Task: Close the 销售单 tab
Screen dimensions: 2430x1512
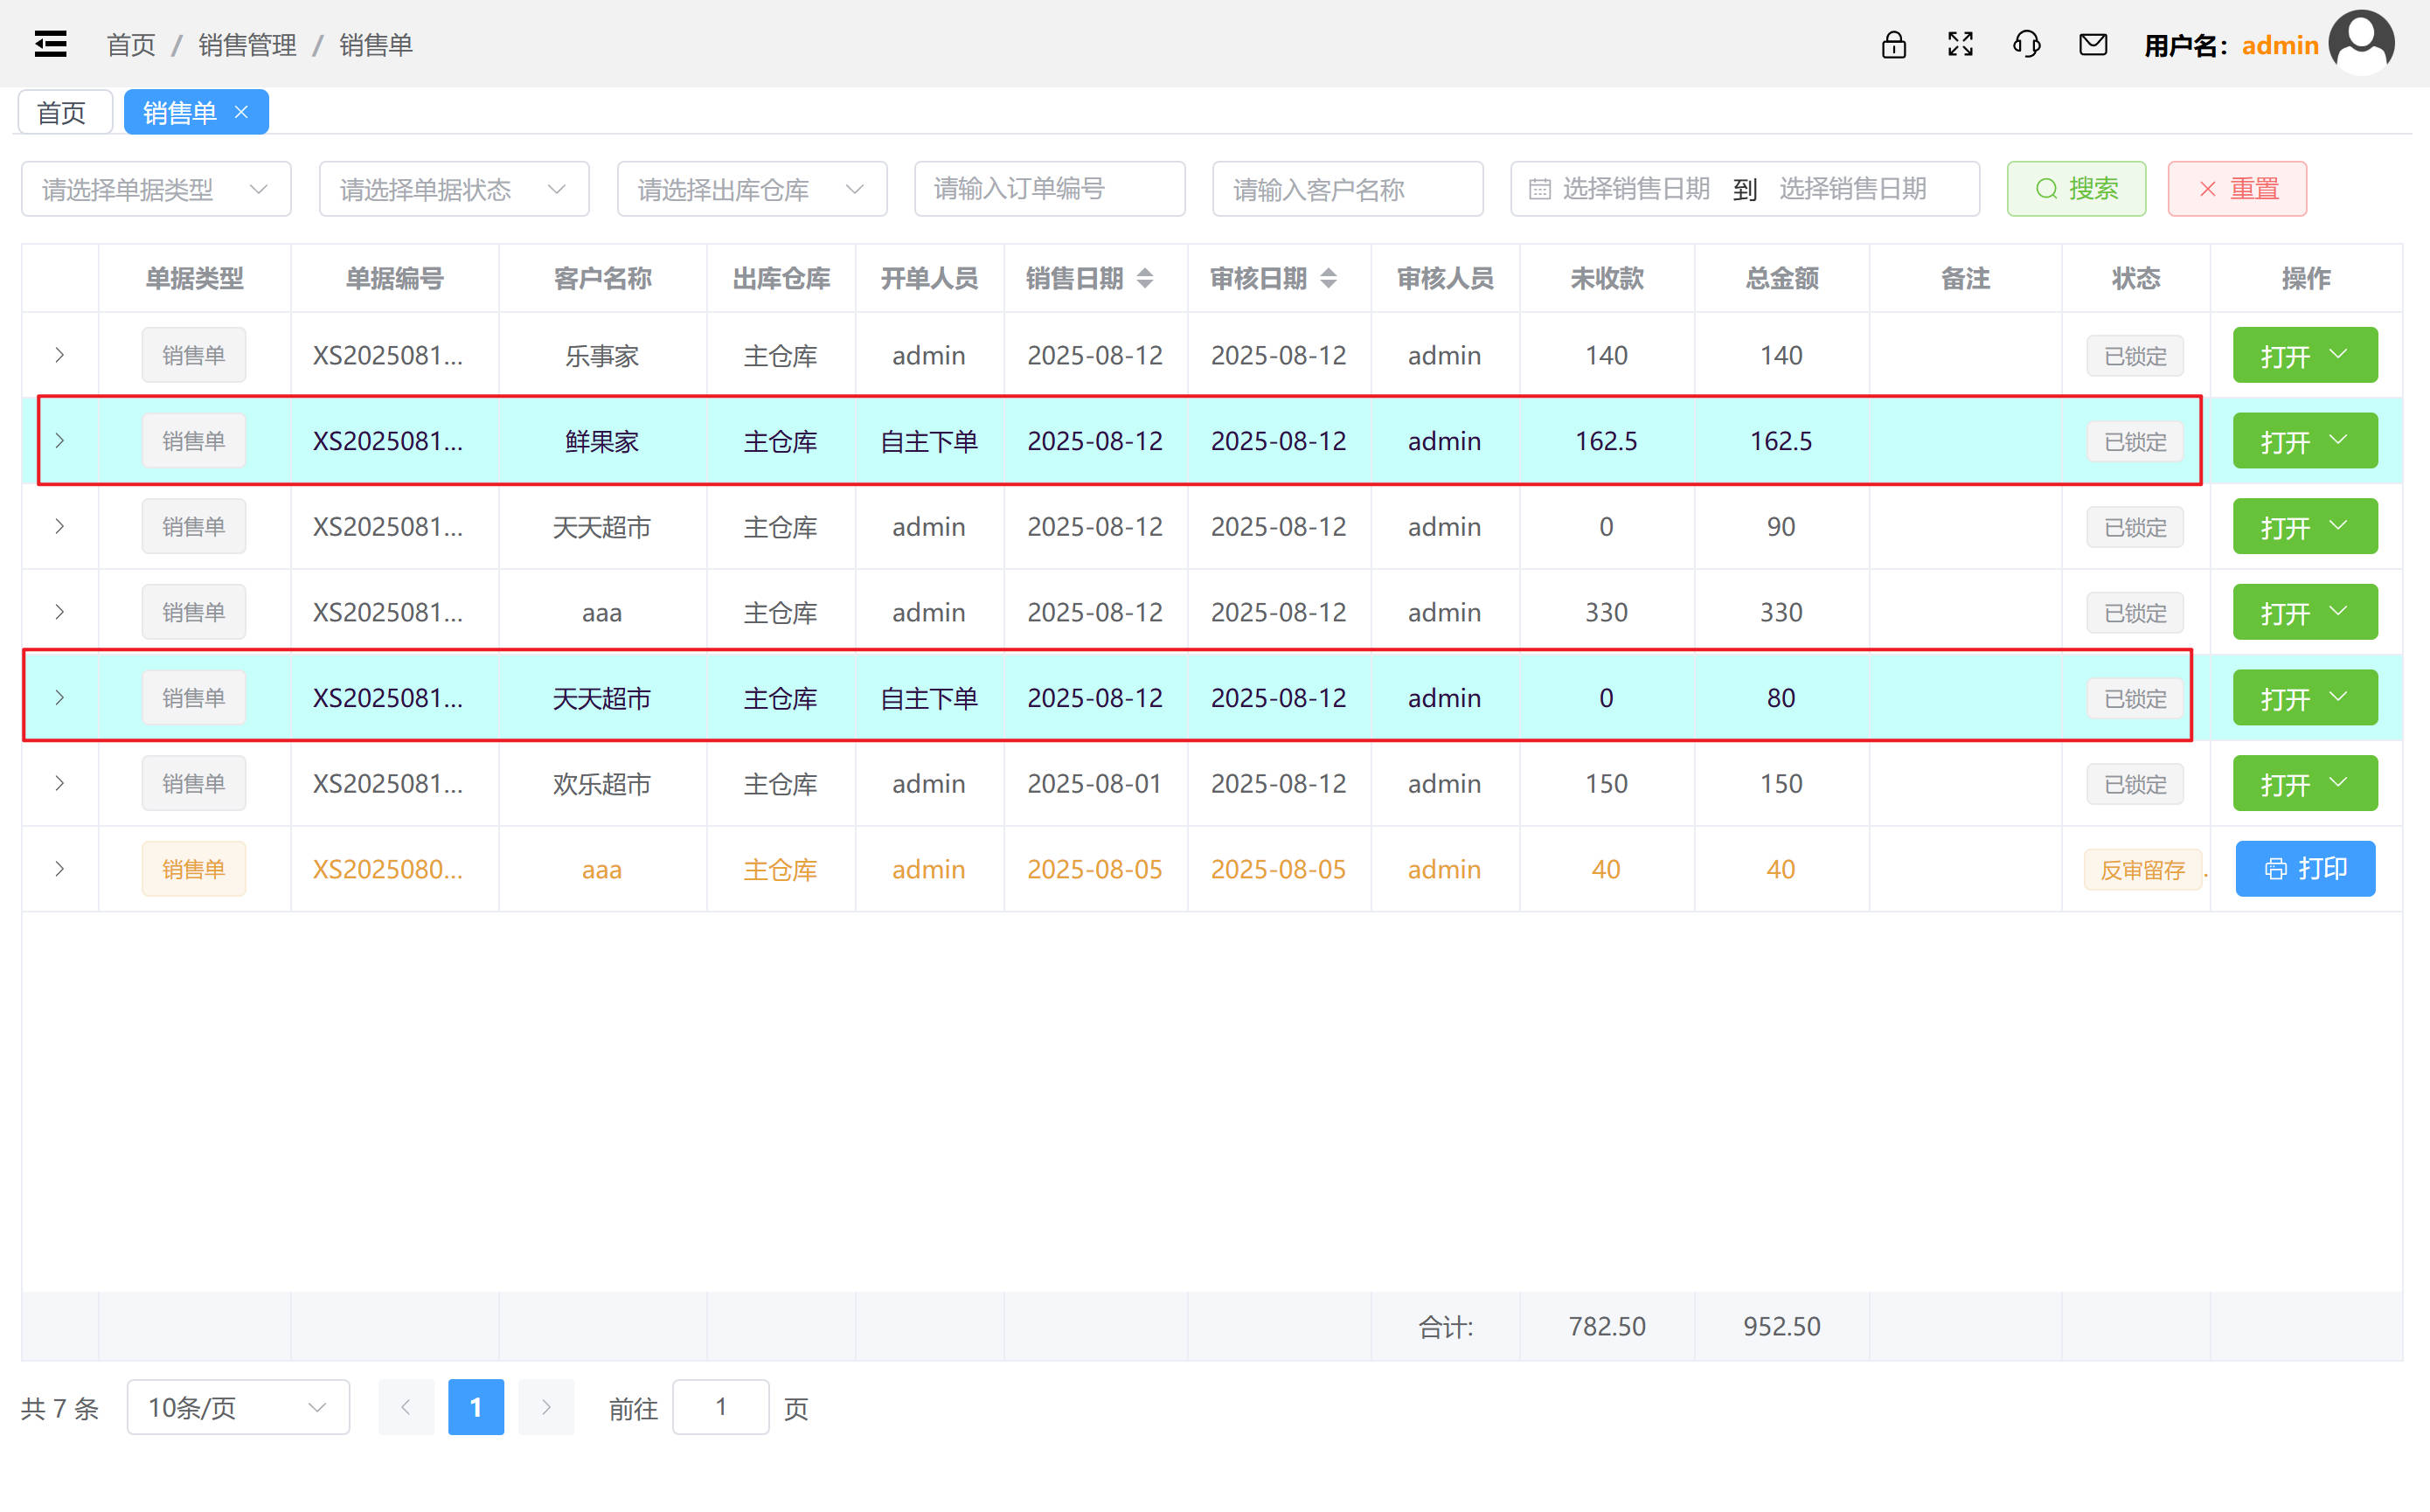Action: (241, 112)
